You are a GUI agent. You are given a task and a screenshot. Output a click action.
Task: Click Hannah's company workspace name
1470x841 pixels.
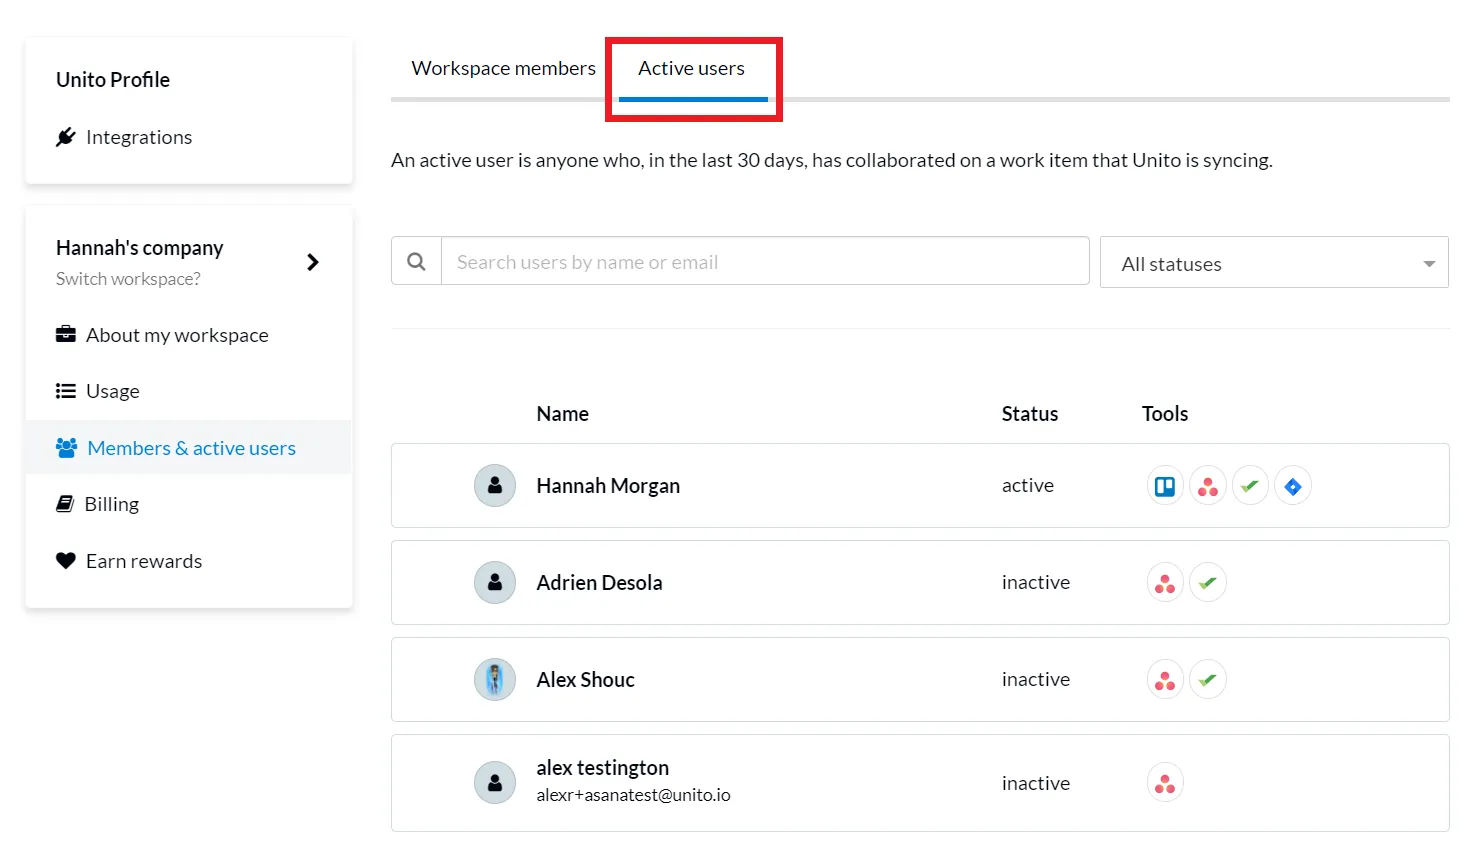point(139,248)
